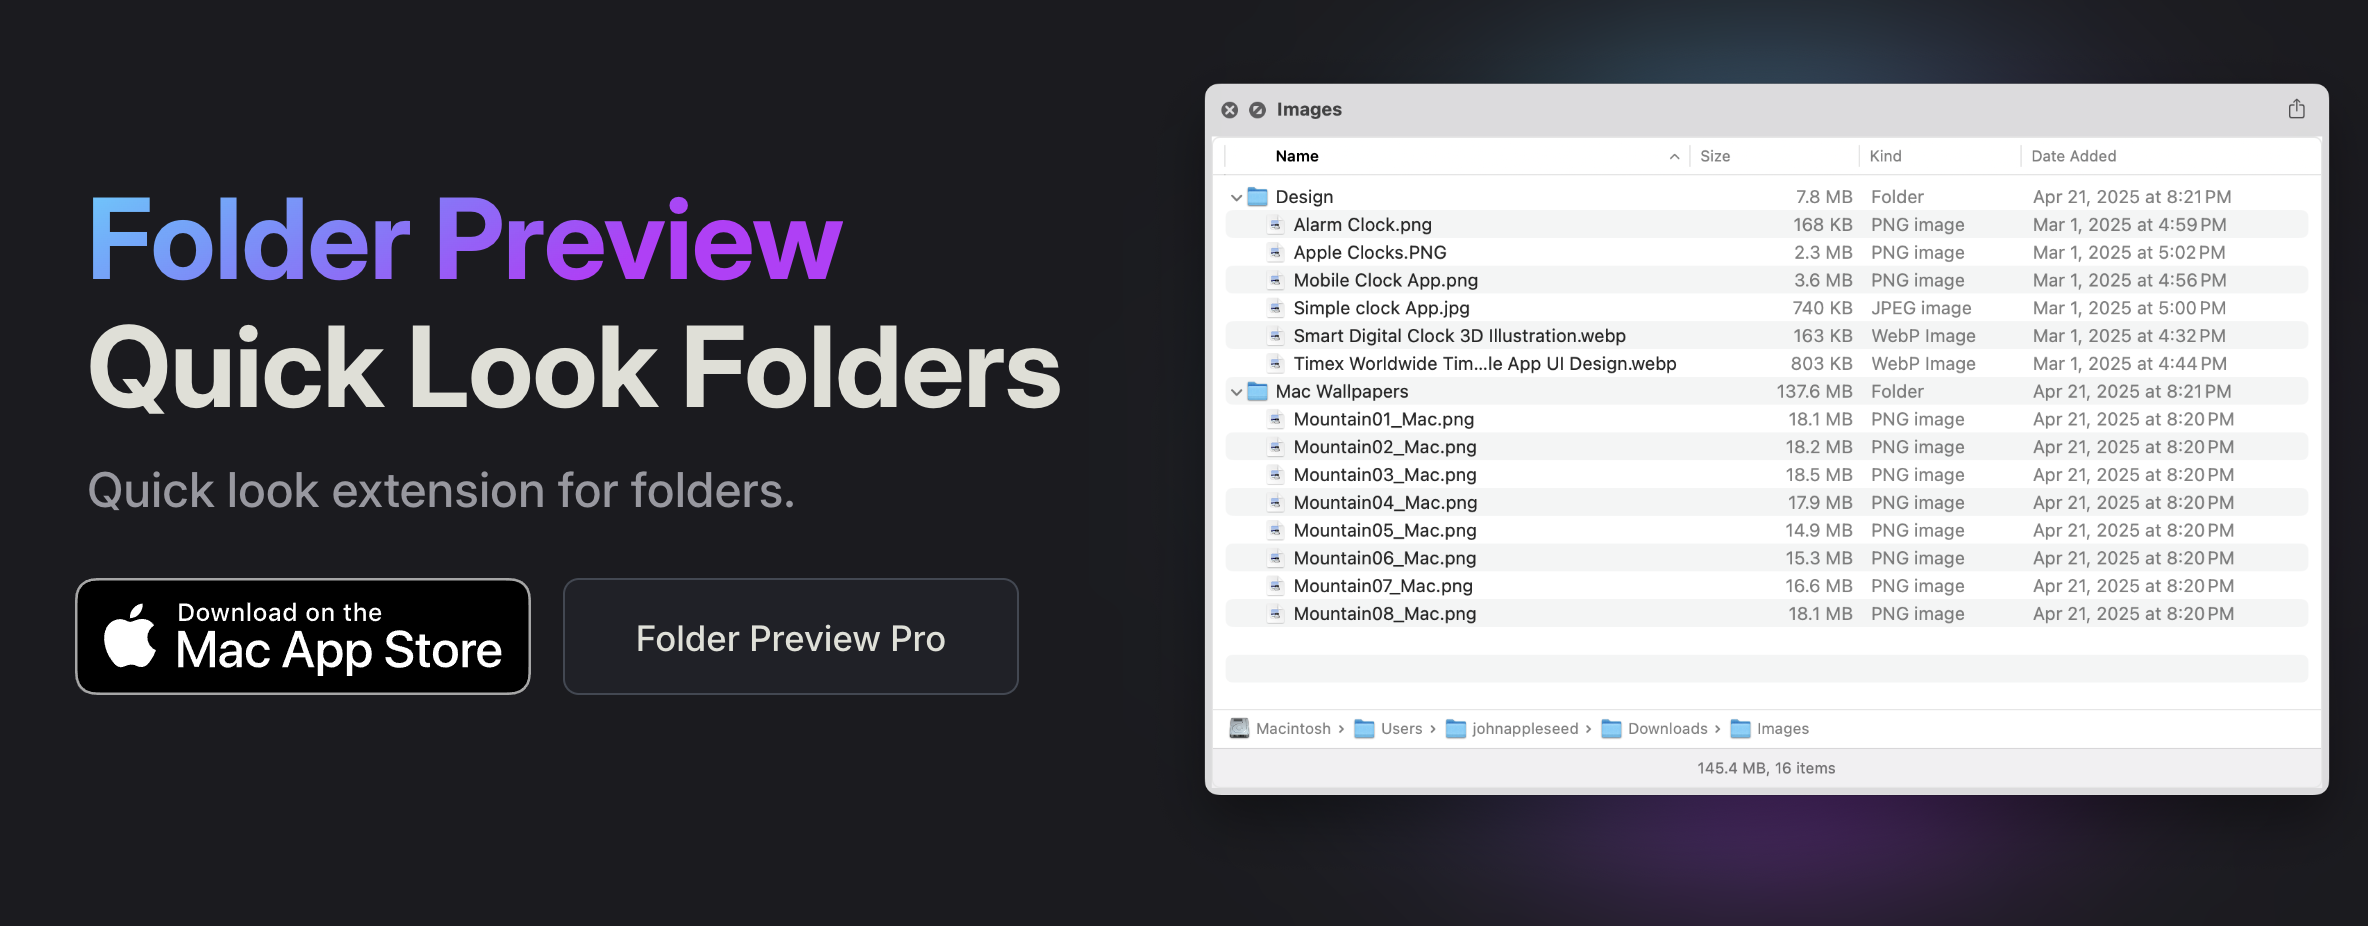Go to Downloads in the path bar
The width and height of the screenshot is (2368, 926).
point(1667,729)
